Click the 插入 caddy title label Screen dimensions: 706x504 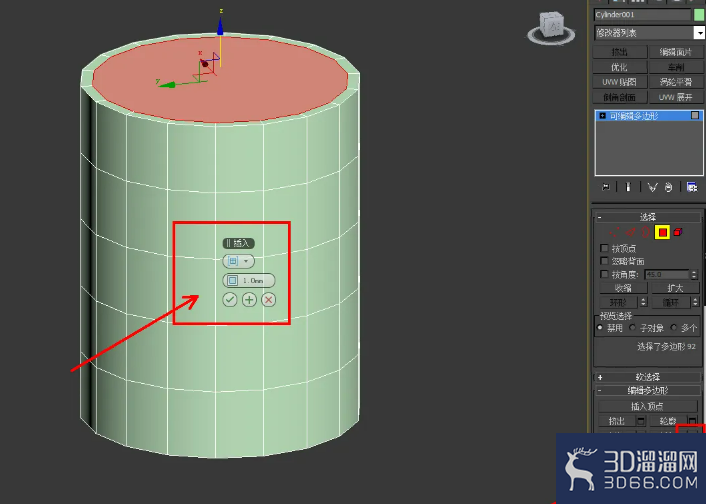pos(239,243)
